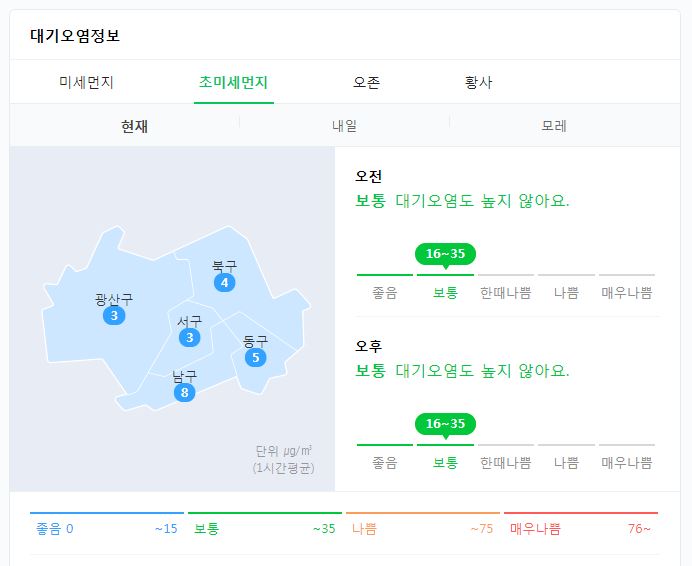Image resolution: width=692 pixels, height=566 pixels.
Task: Click the 북구 value badge 4
Action: (x=225, y=283)
